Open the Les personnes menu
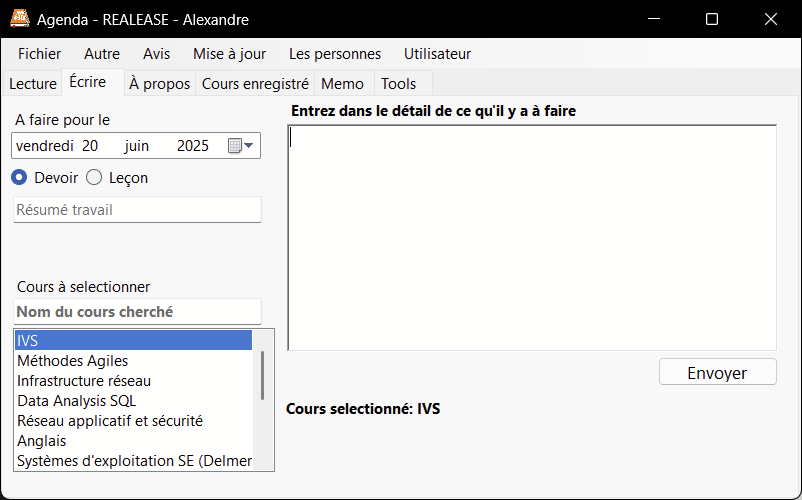The image size is (802, 500). coord(335,54)
